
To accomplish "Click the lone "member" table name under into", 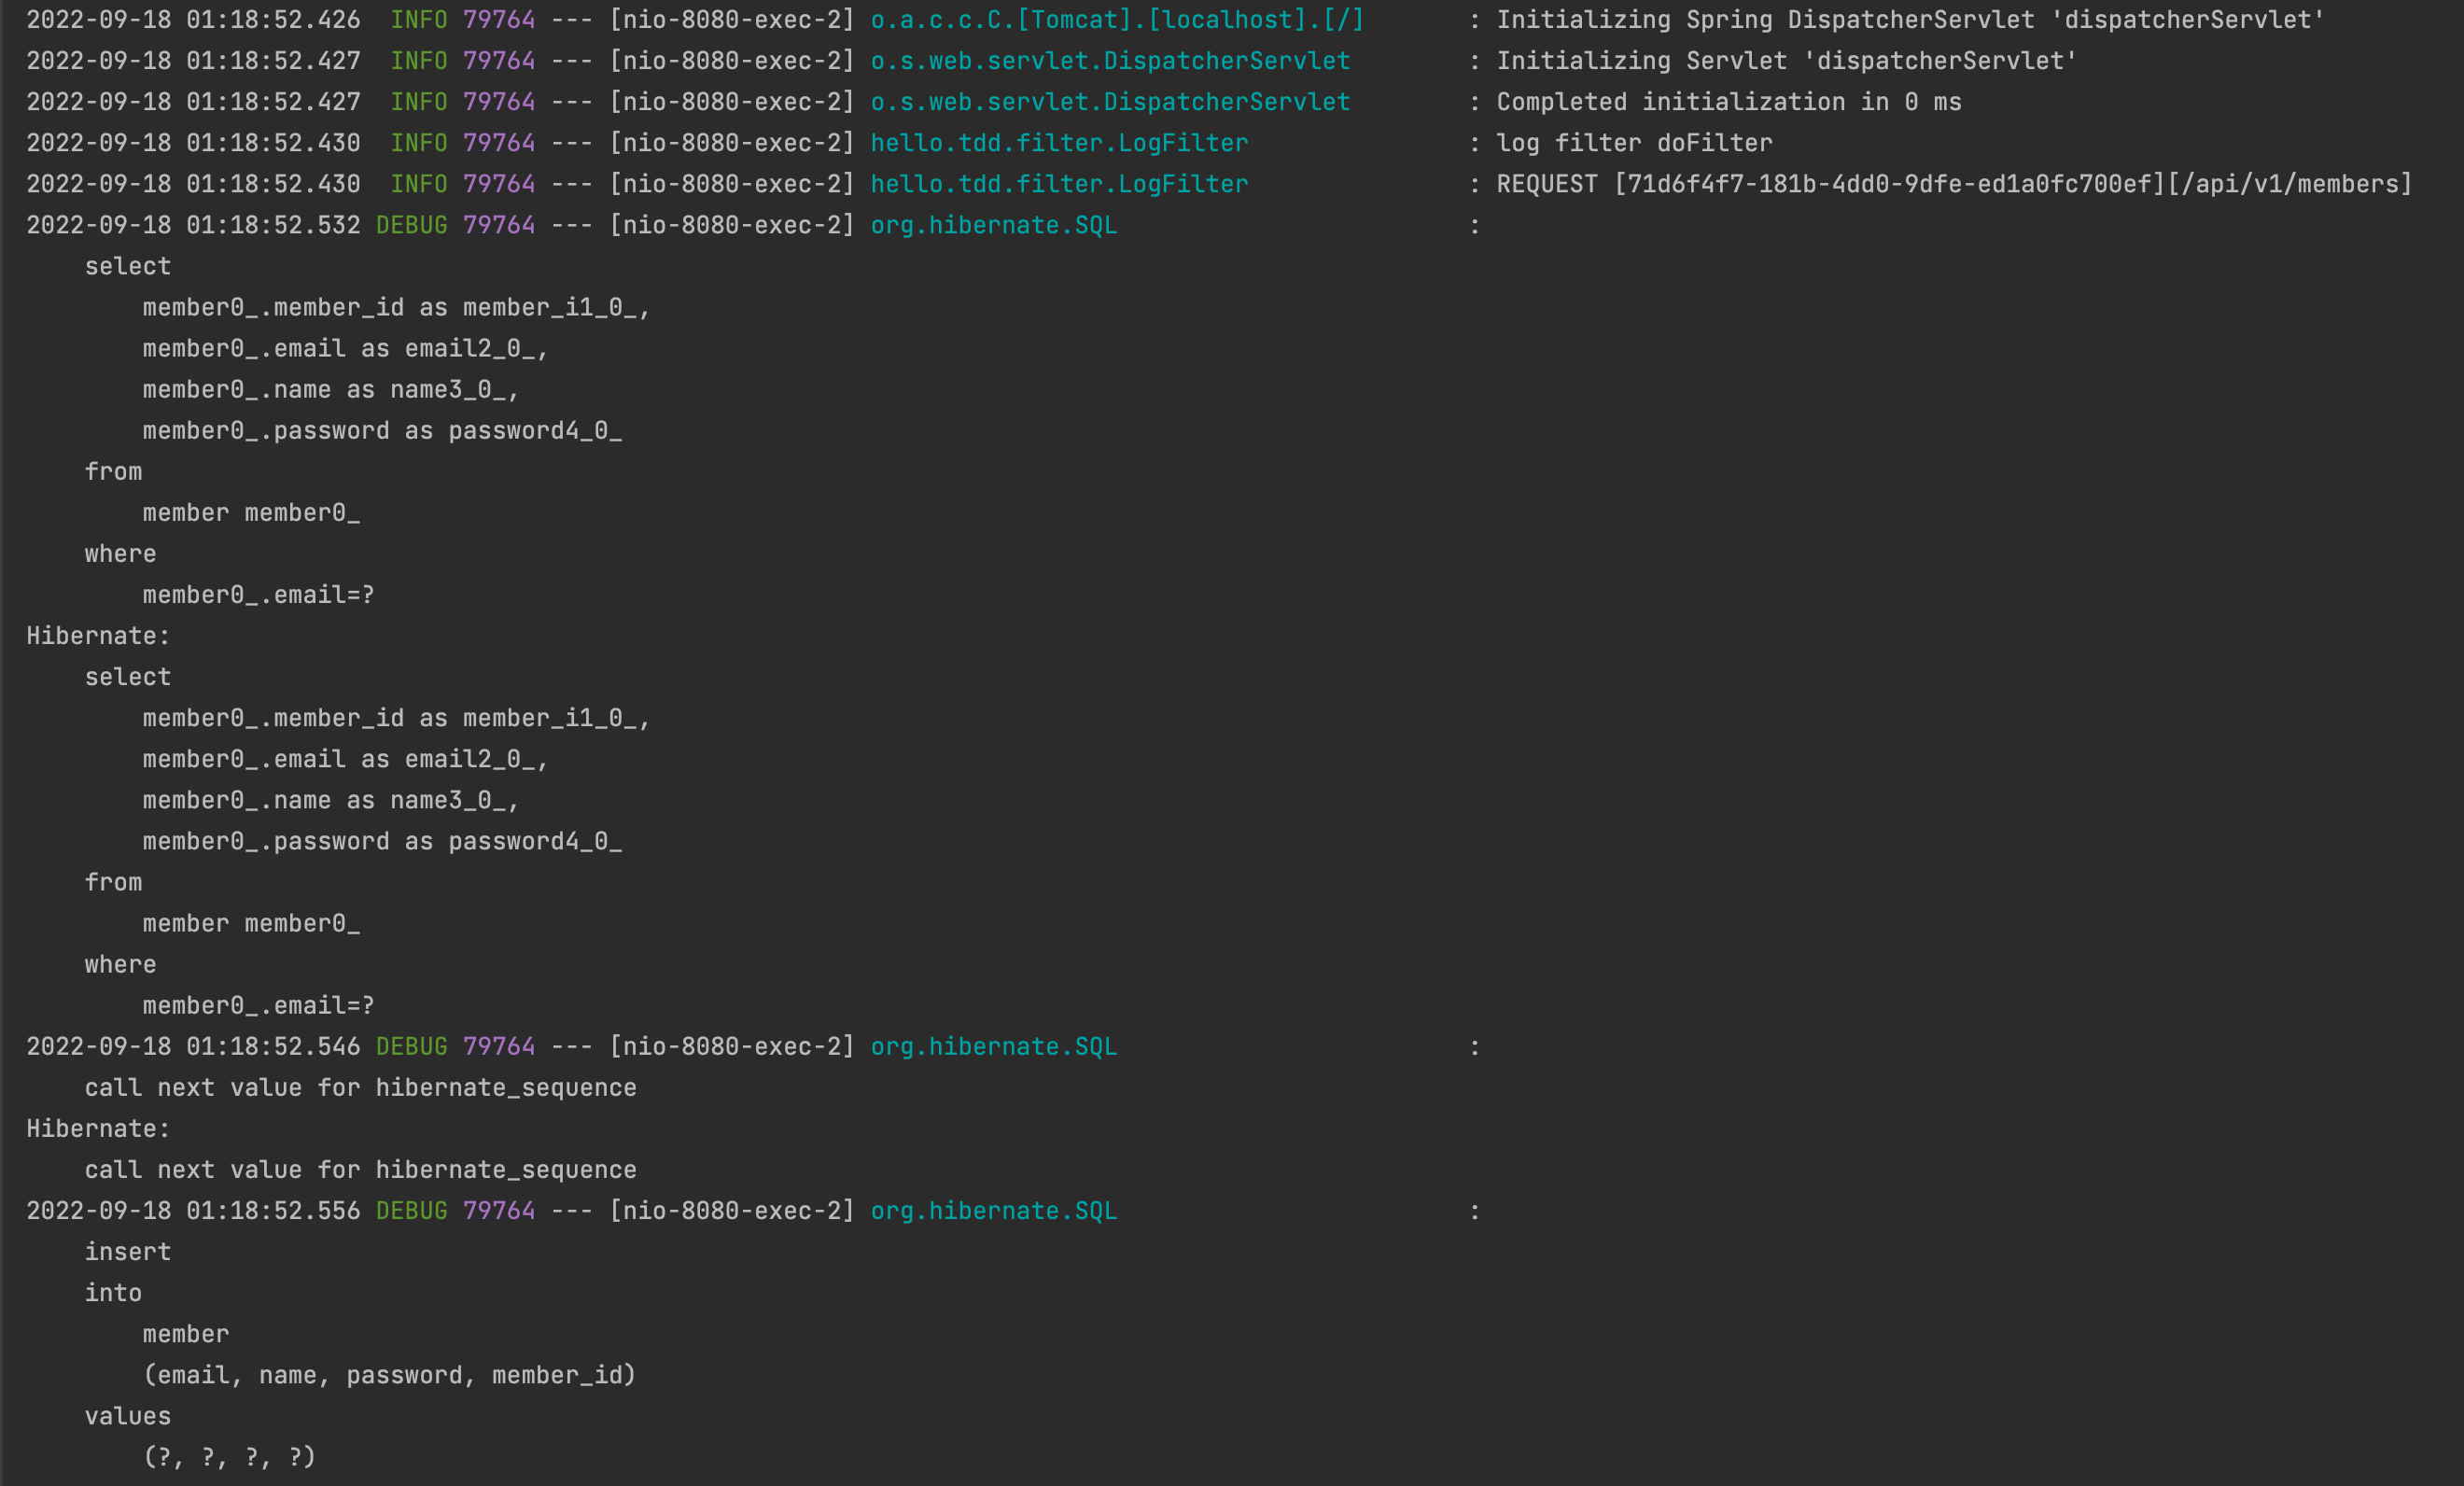I will tap(186, 1334).
